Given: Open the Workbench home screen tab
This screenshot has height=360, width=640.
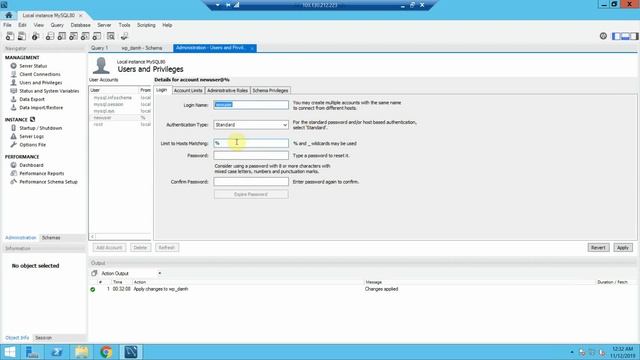Looking at the screenshot, I should coord(9,15).
